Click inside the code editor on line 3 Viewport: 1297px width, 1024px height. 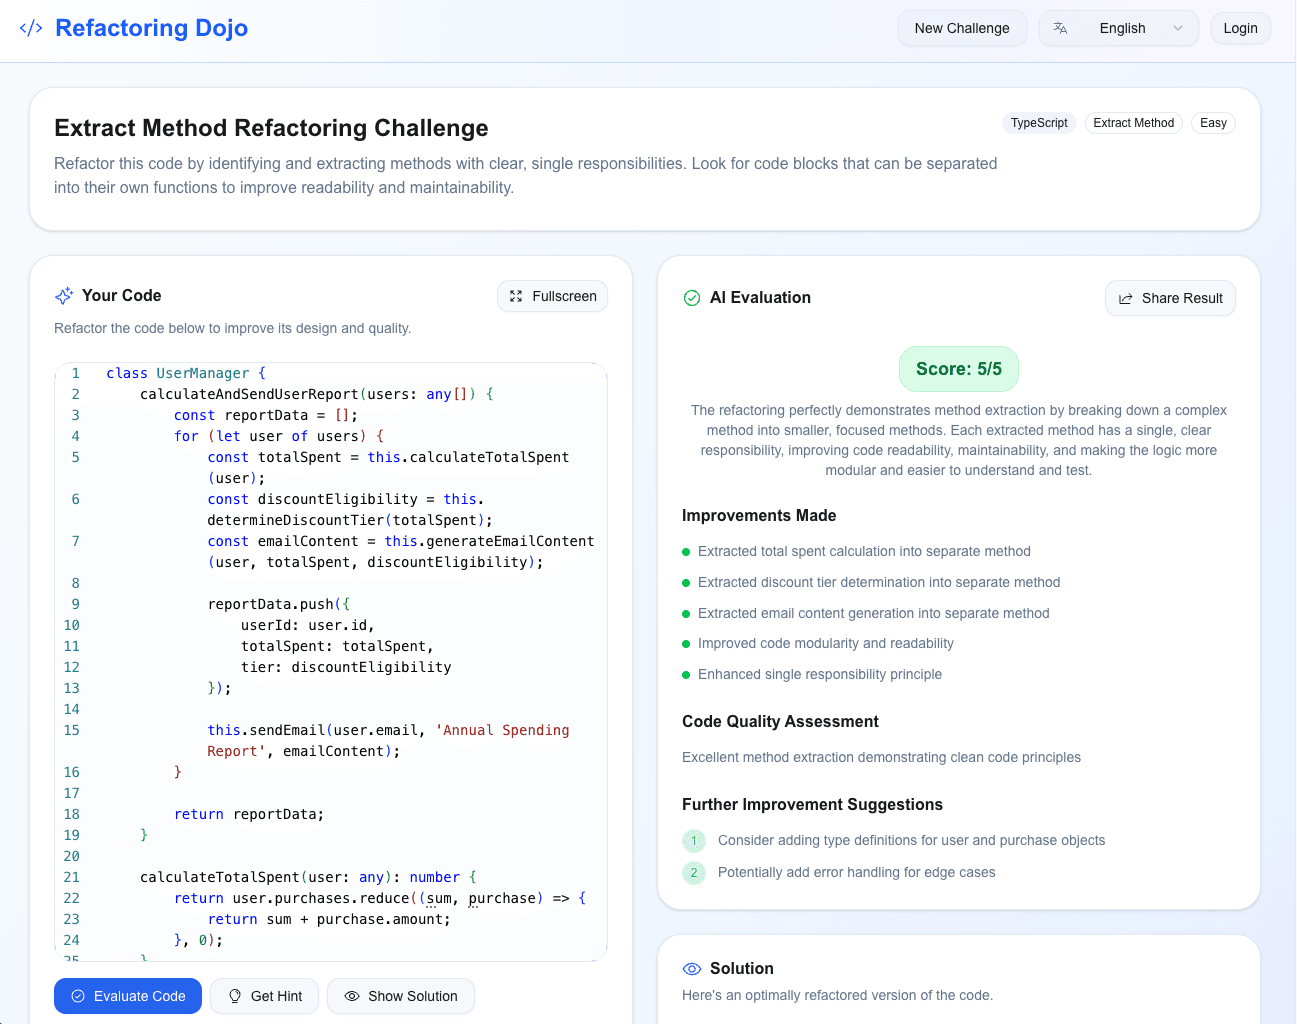click(x=300, y=414)
